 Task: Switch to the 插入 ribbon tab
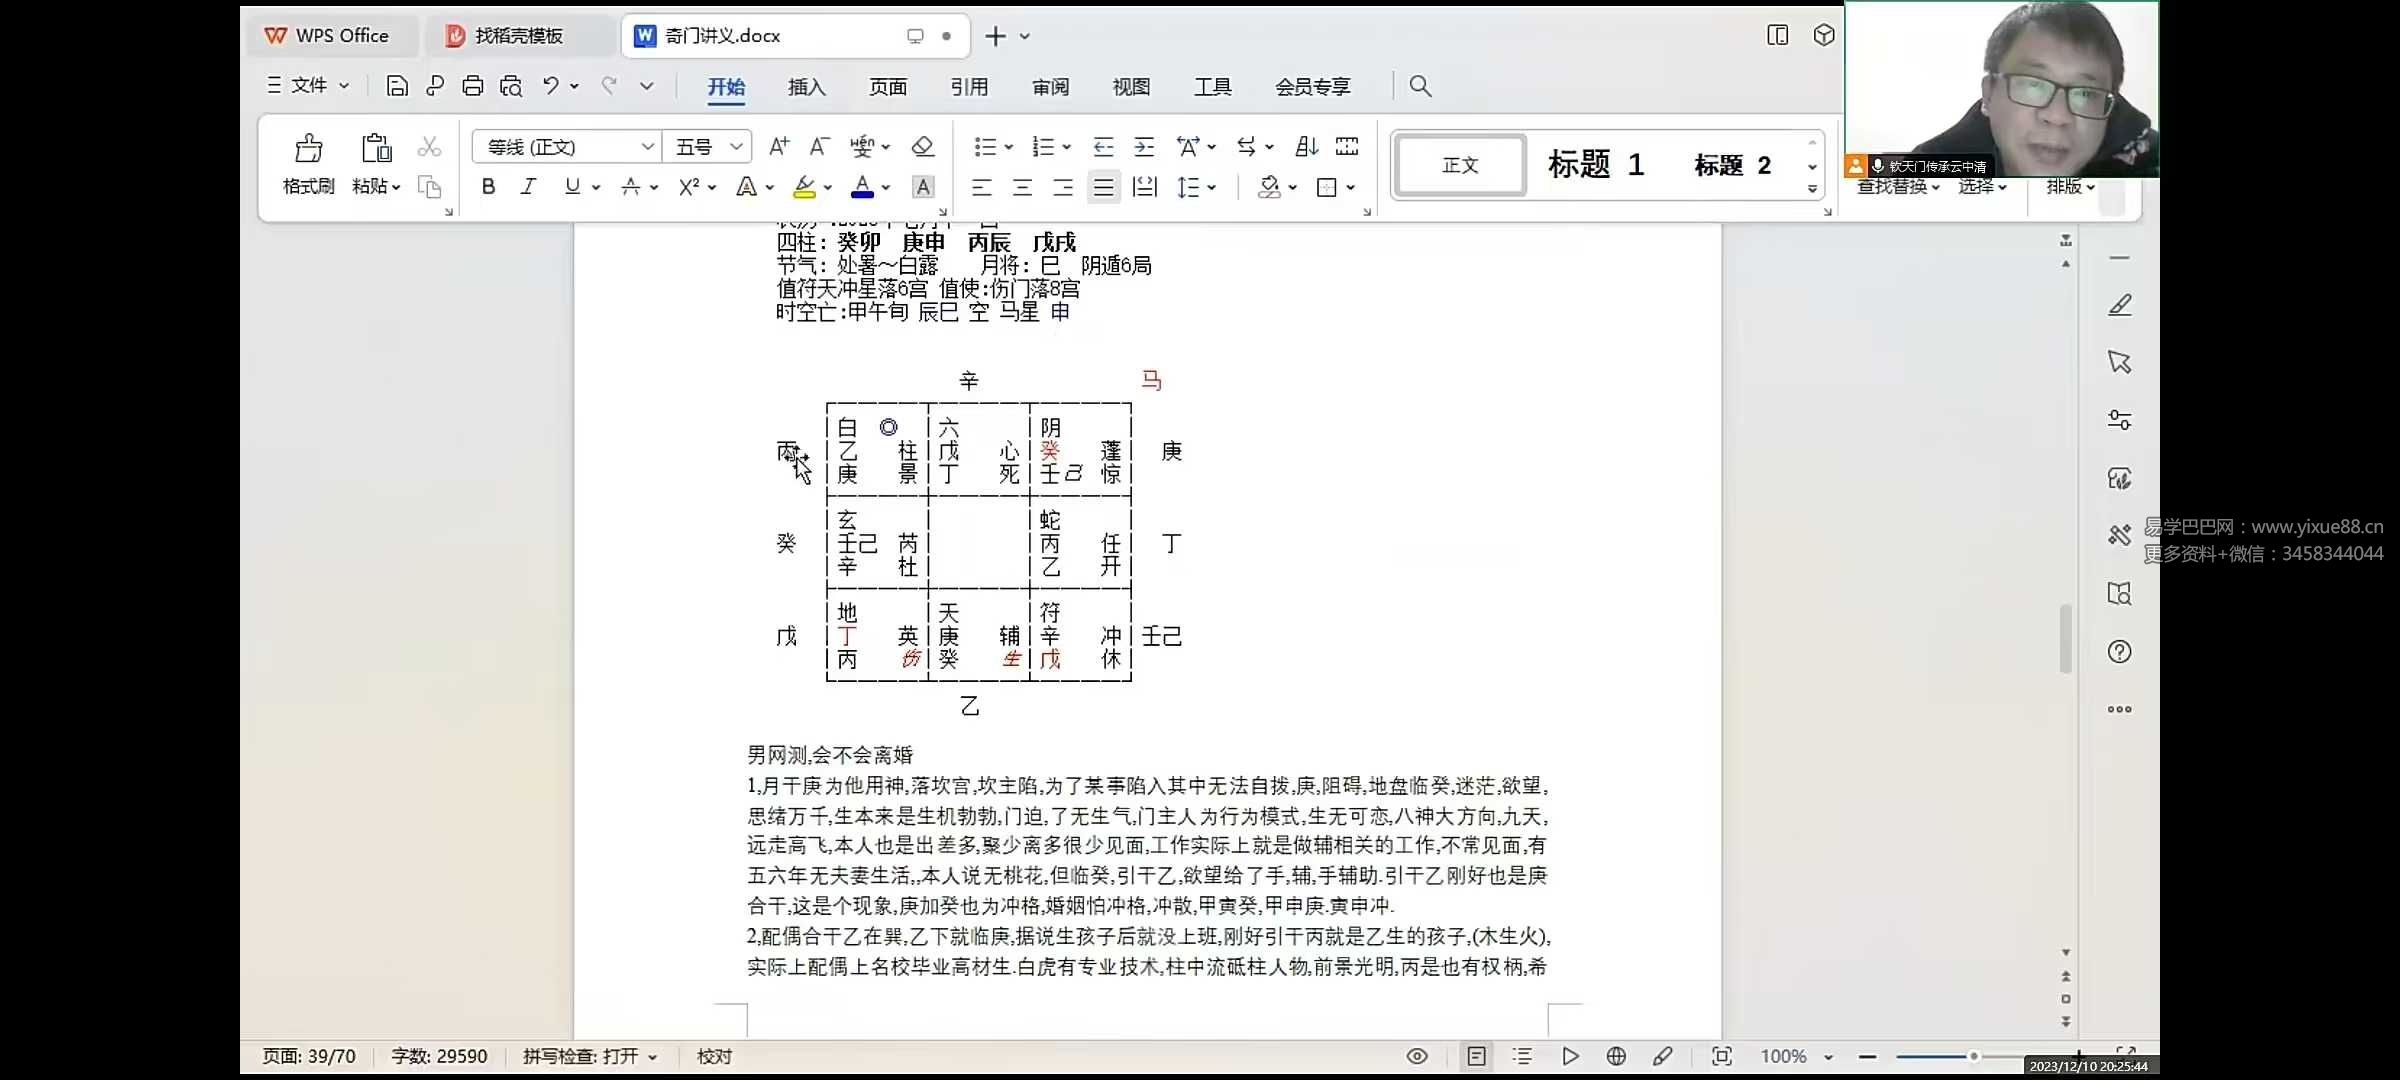point(806,87)
